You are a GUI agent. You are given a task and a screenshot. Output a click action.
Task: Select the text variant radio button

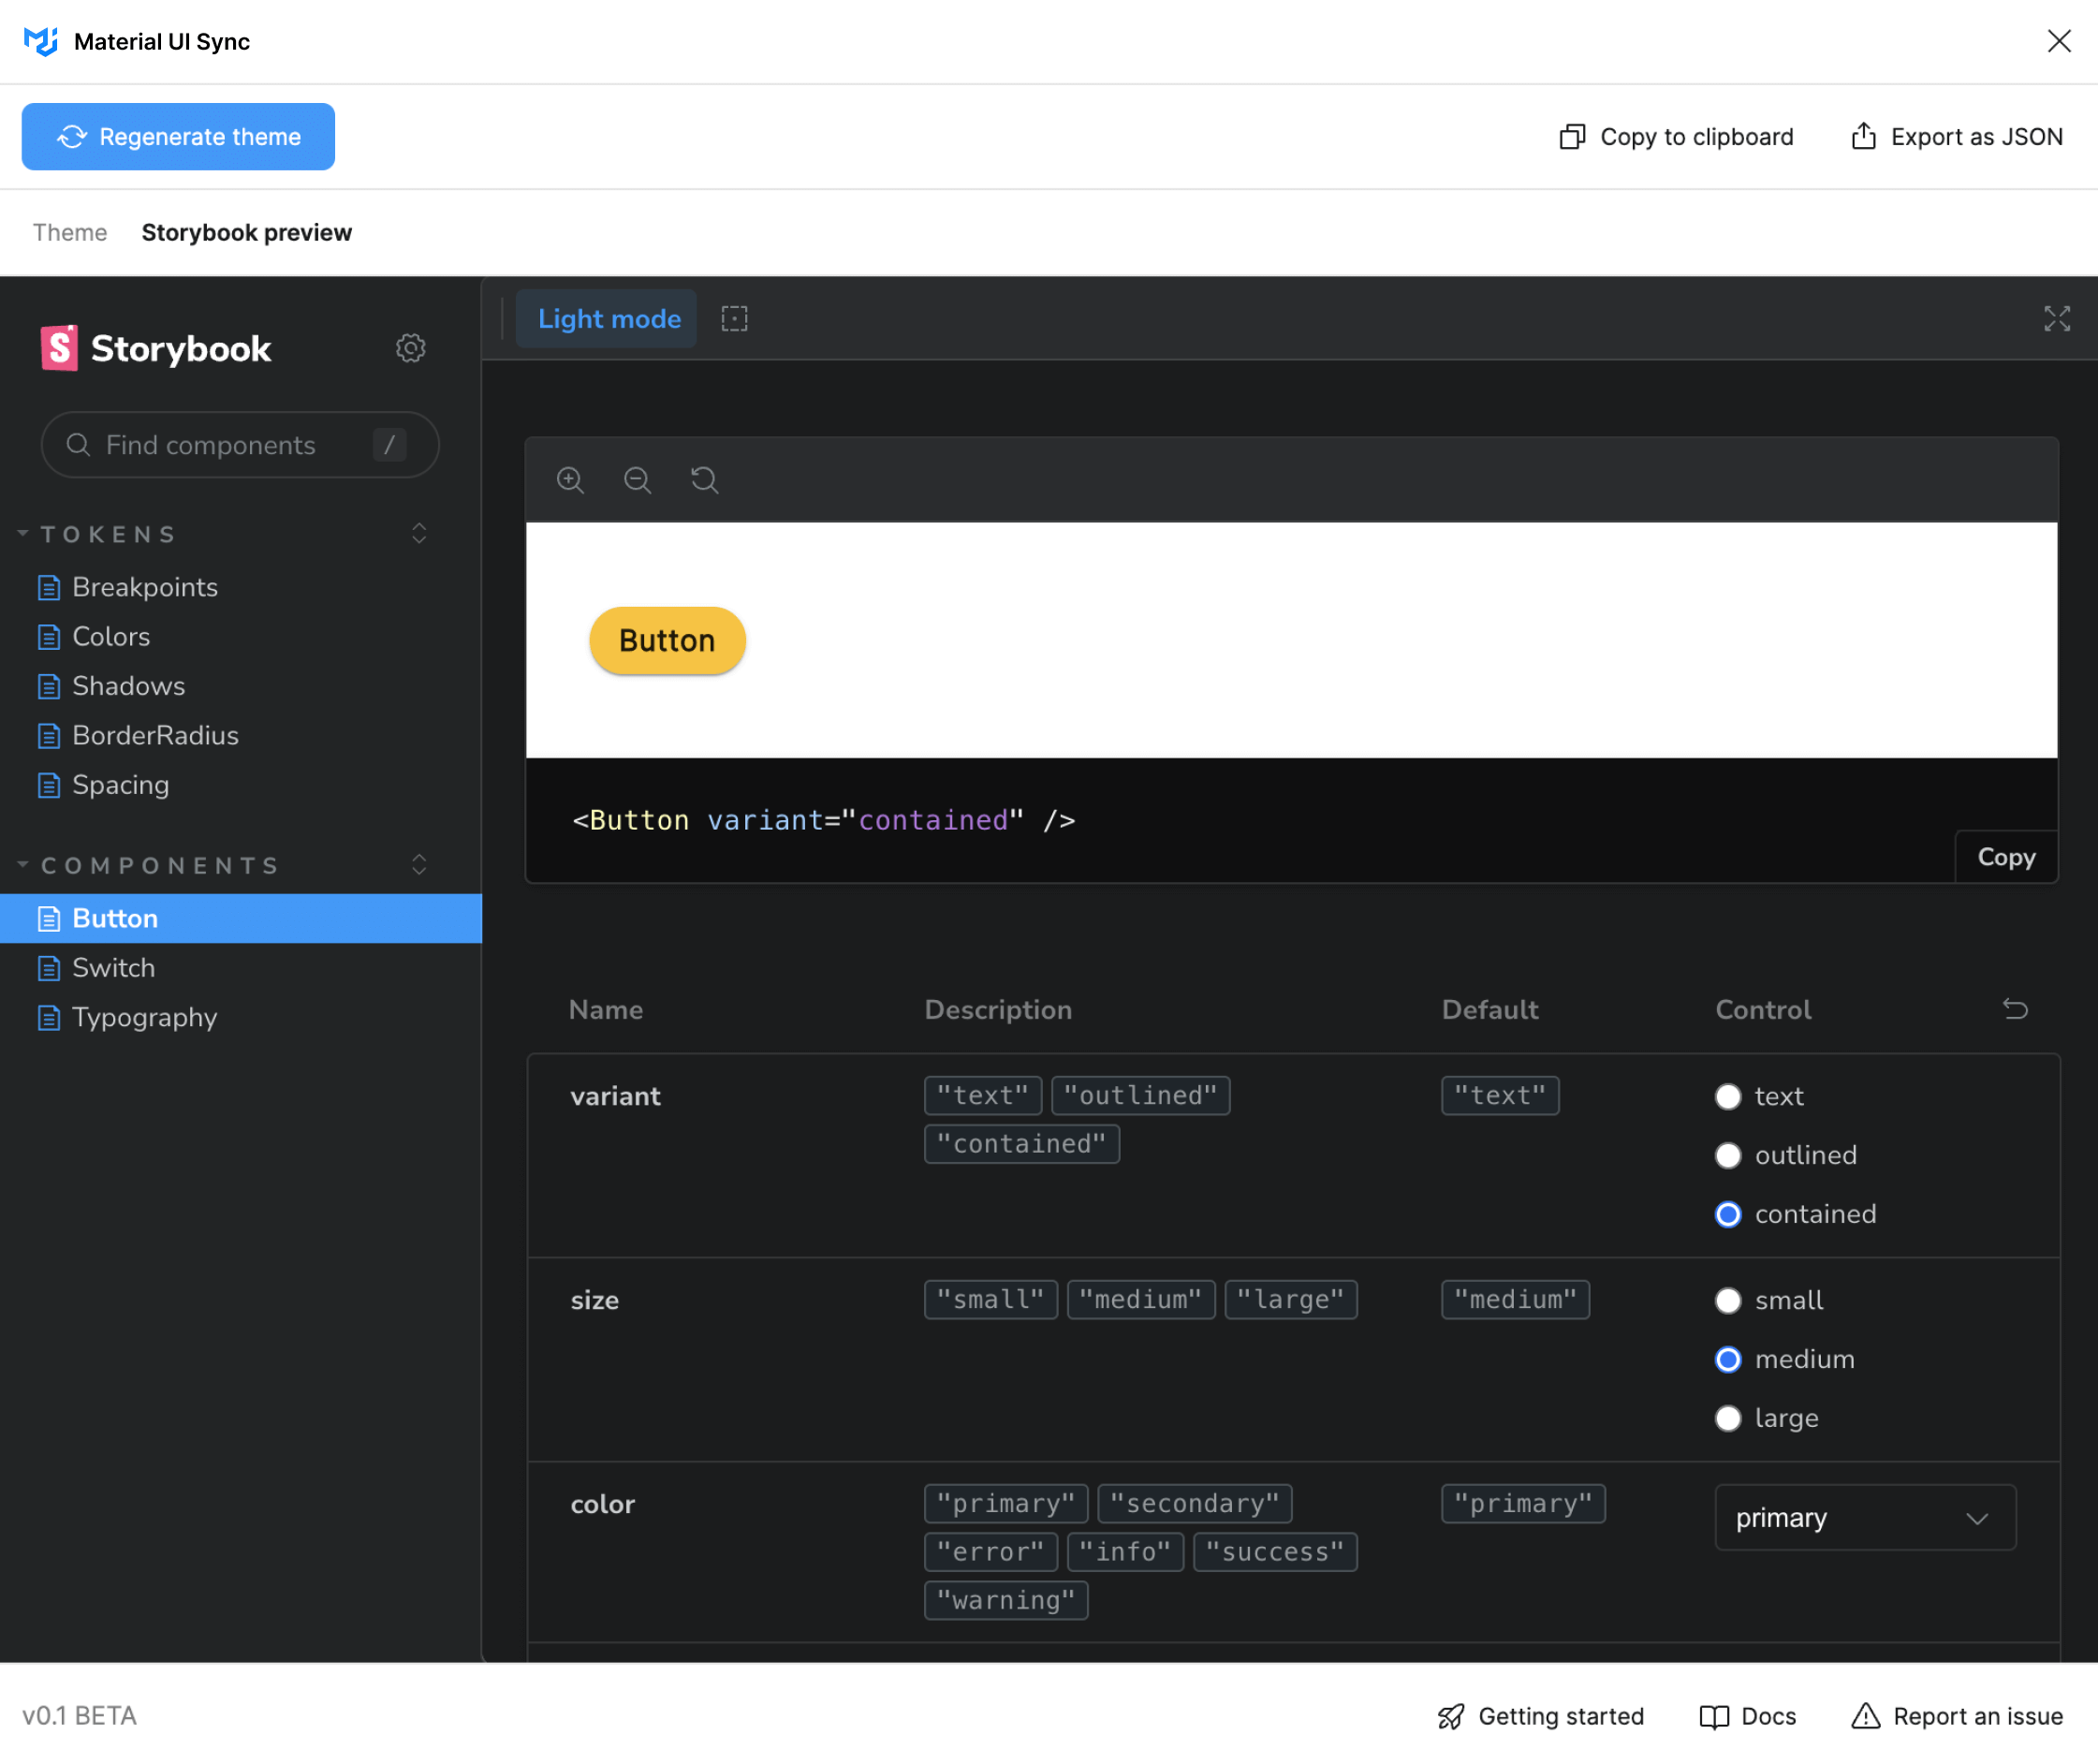[x=1727, y=1096]
